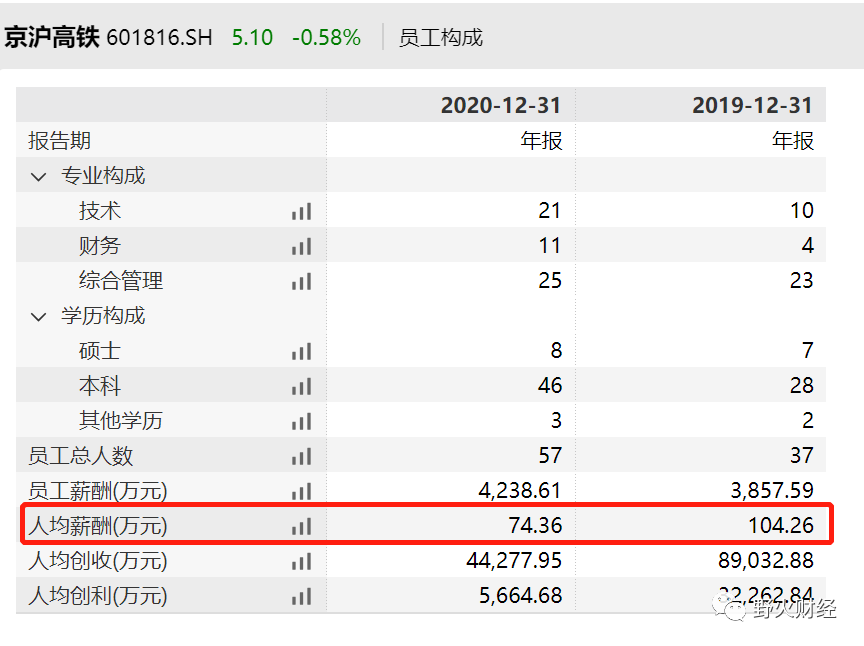The height and width of the screenshot is (646, 864).
Task: Click the 京沪高铁 stock name
Action: click(52, 37)
